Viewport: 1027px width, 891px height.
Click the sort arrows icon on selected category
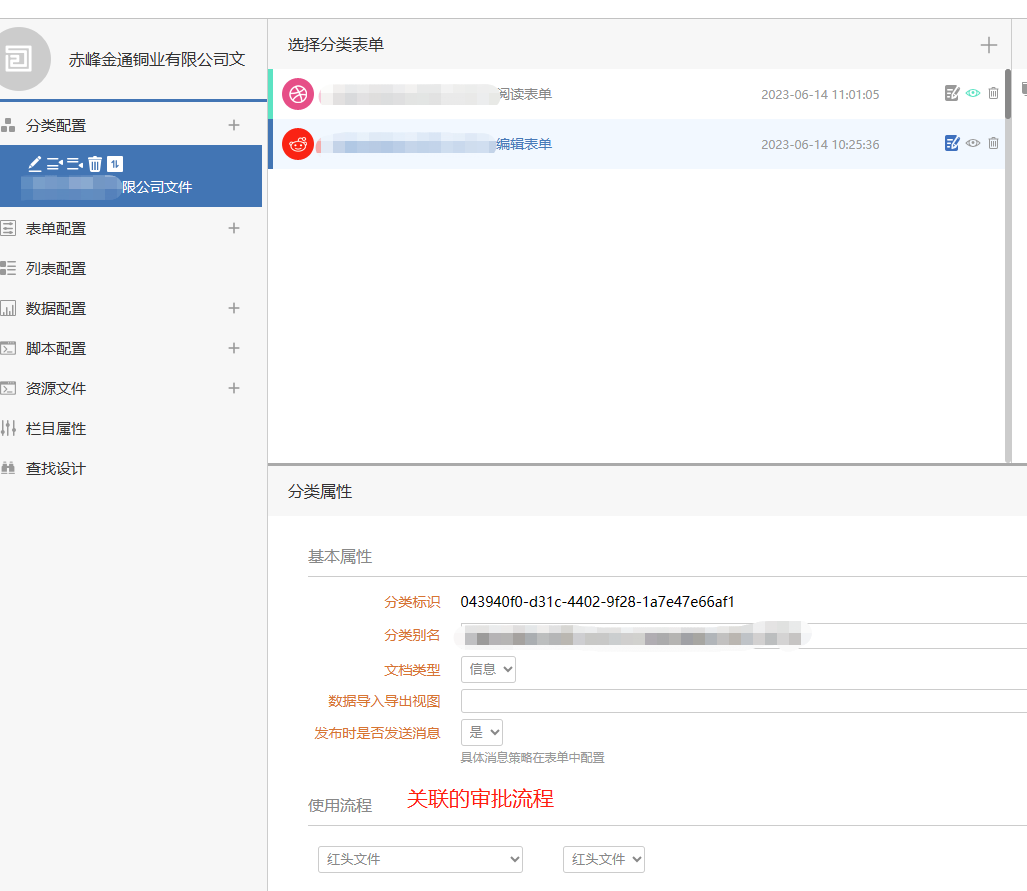pos(115,164)
